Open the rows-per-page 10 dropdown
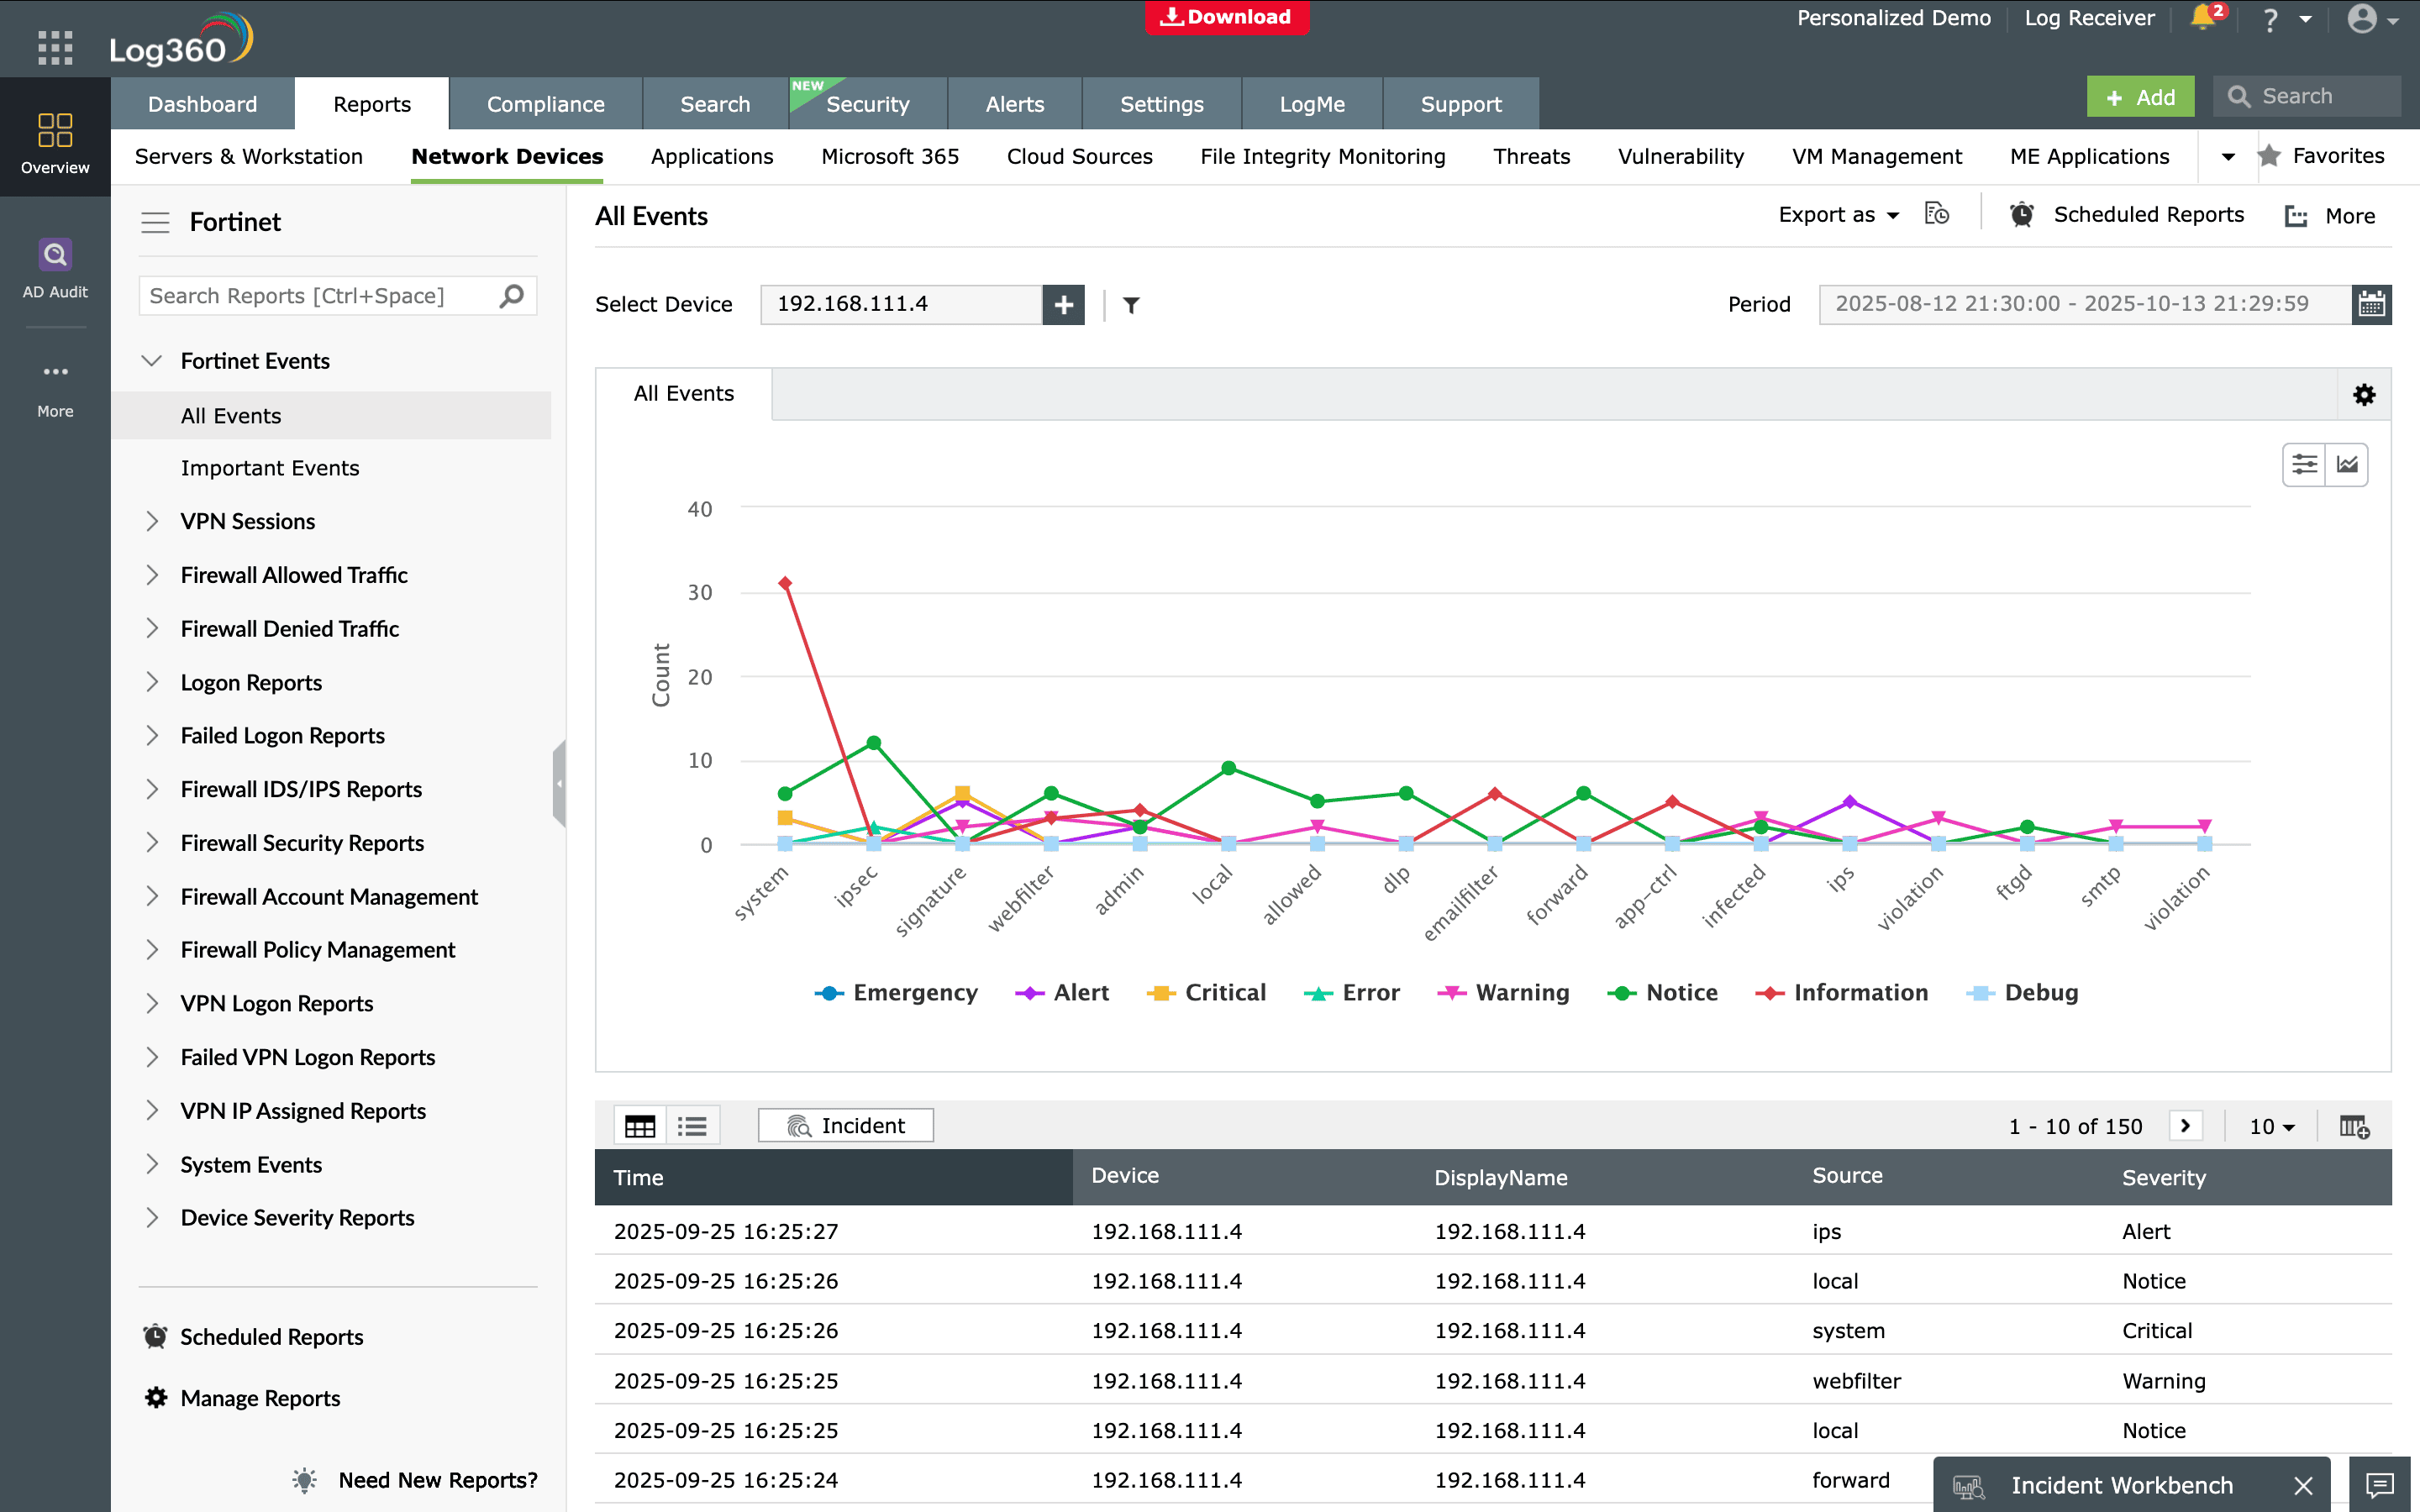Viewport: 2420px width, 1512px height. pyautogui.click(x=2271, y=1126)
